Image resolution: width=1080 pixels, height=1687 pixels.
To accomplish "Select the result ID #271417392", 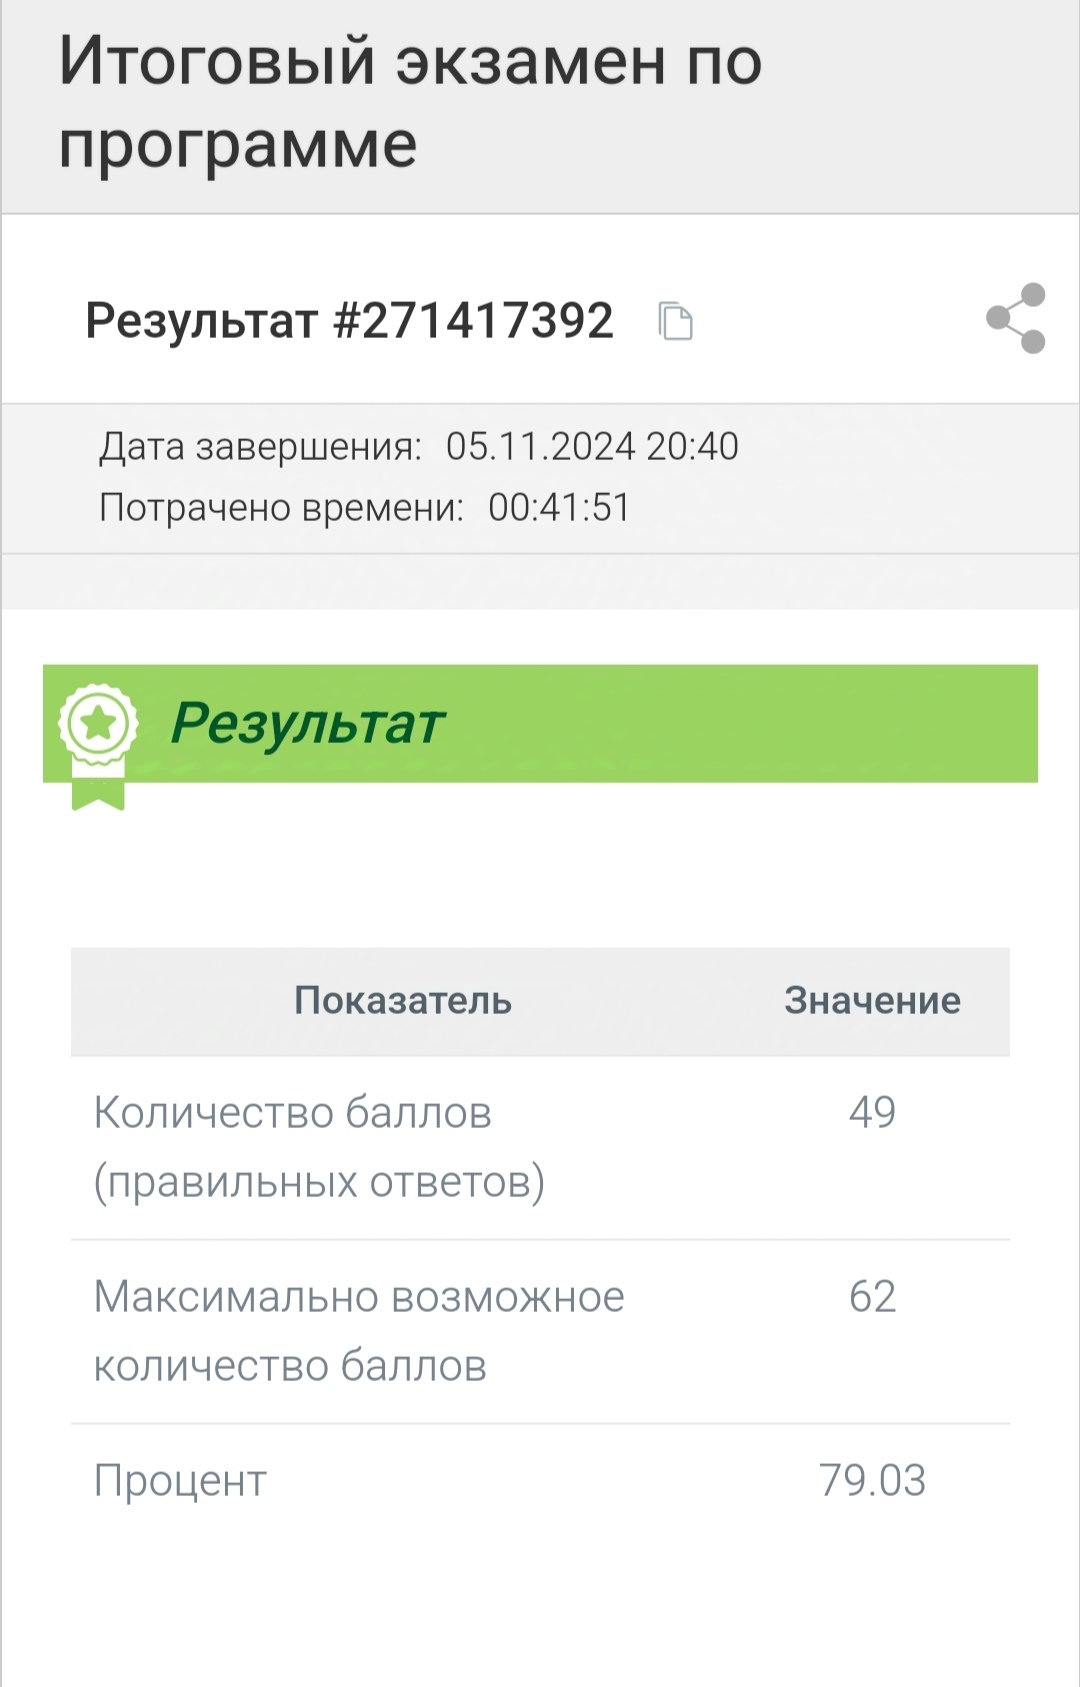I will click(472, 321).
